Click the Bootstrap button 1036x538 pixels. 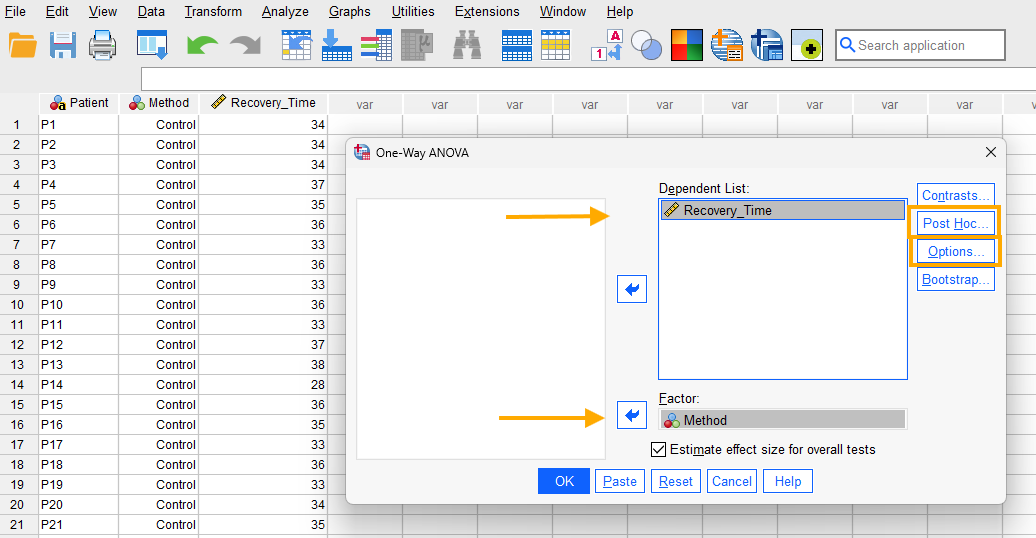click(955, 280)
